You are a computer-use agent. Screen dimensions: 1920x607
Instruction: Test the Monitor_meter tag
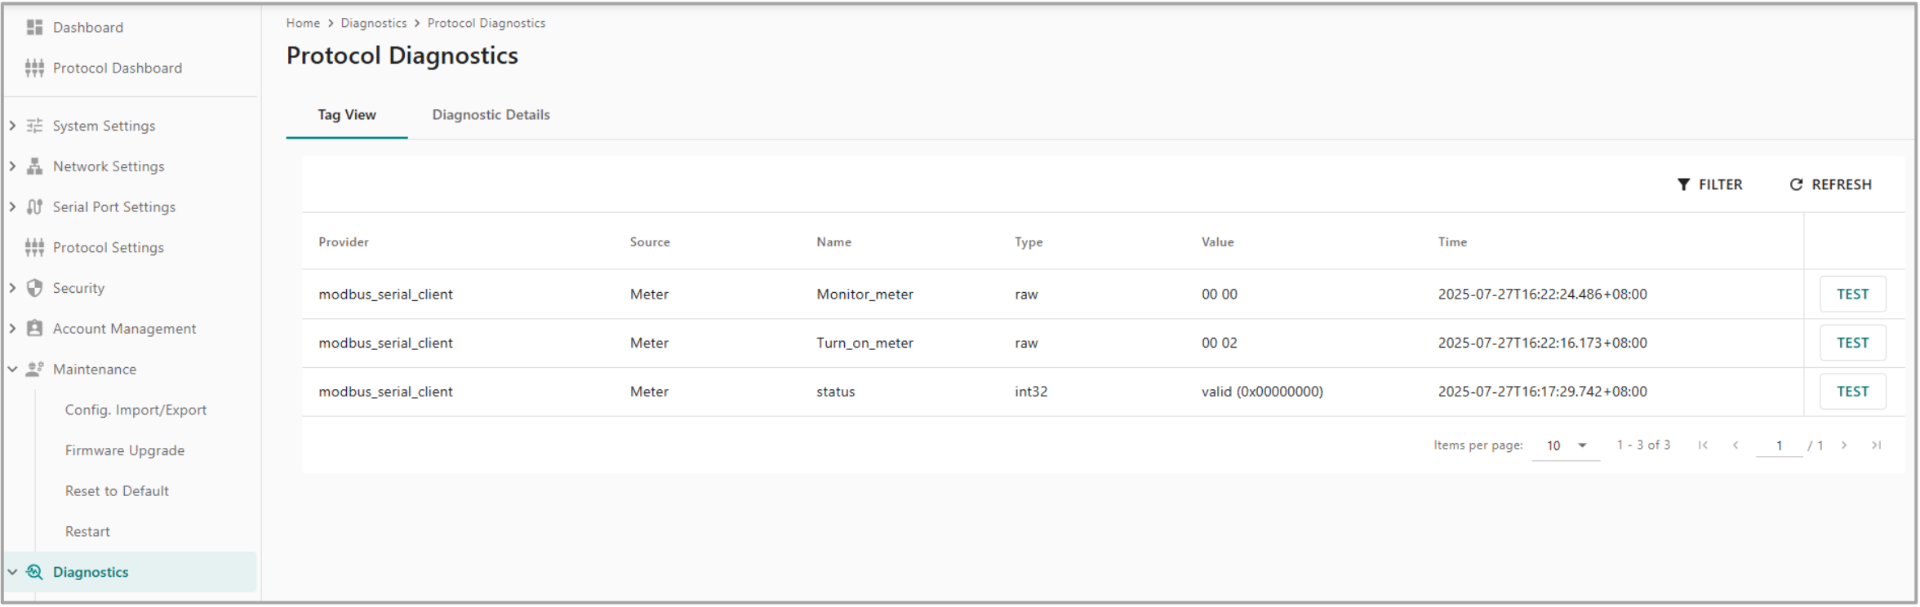tap(1852, 294)
